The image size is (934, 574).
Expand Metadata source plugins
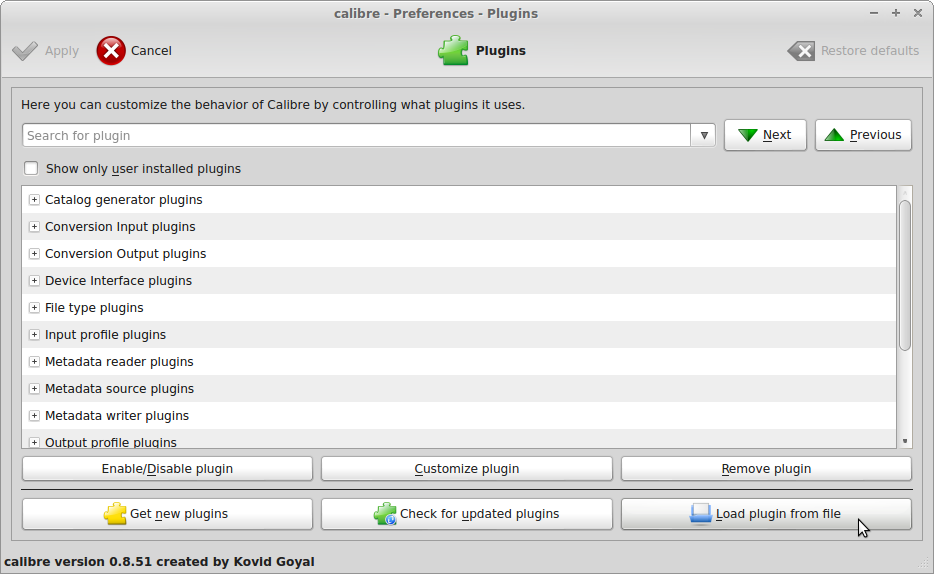tap(34, 389)
